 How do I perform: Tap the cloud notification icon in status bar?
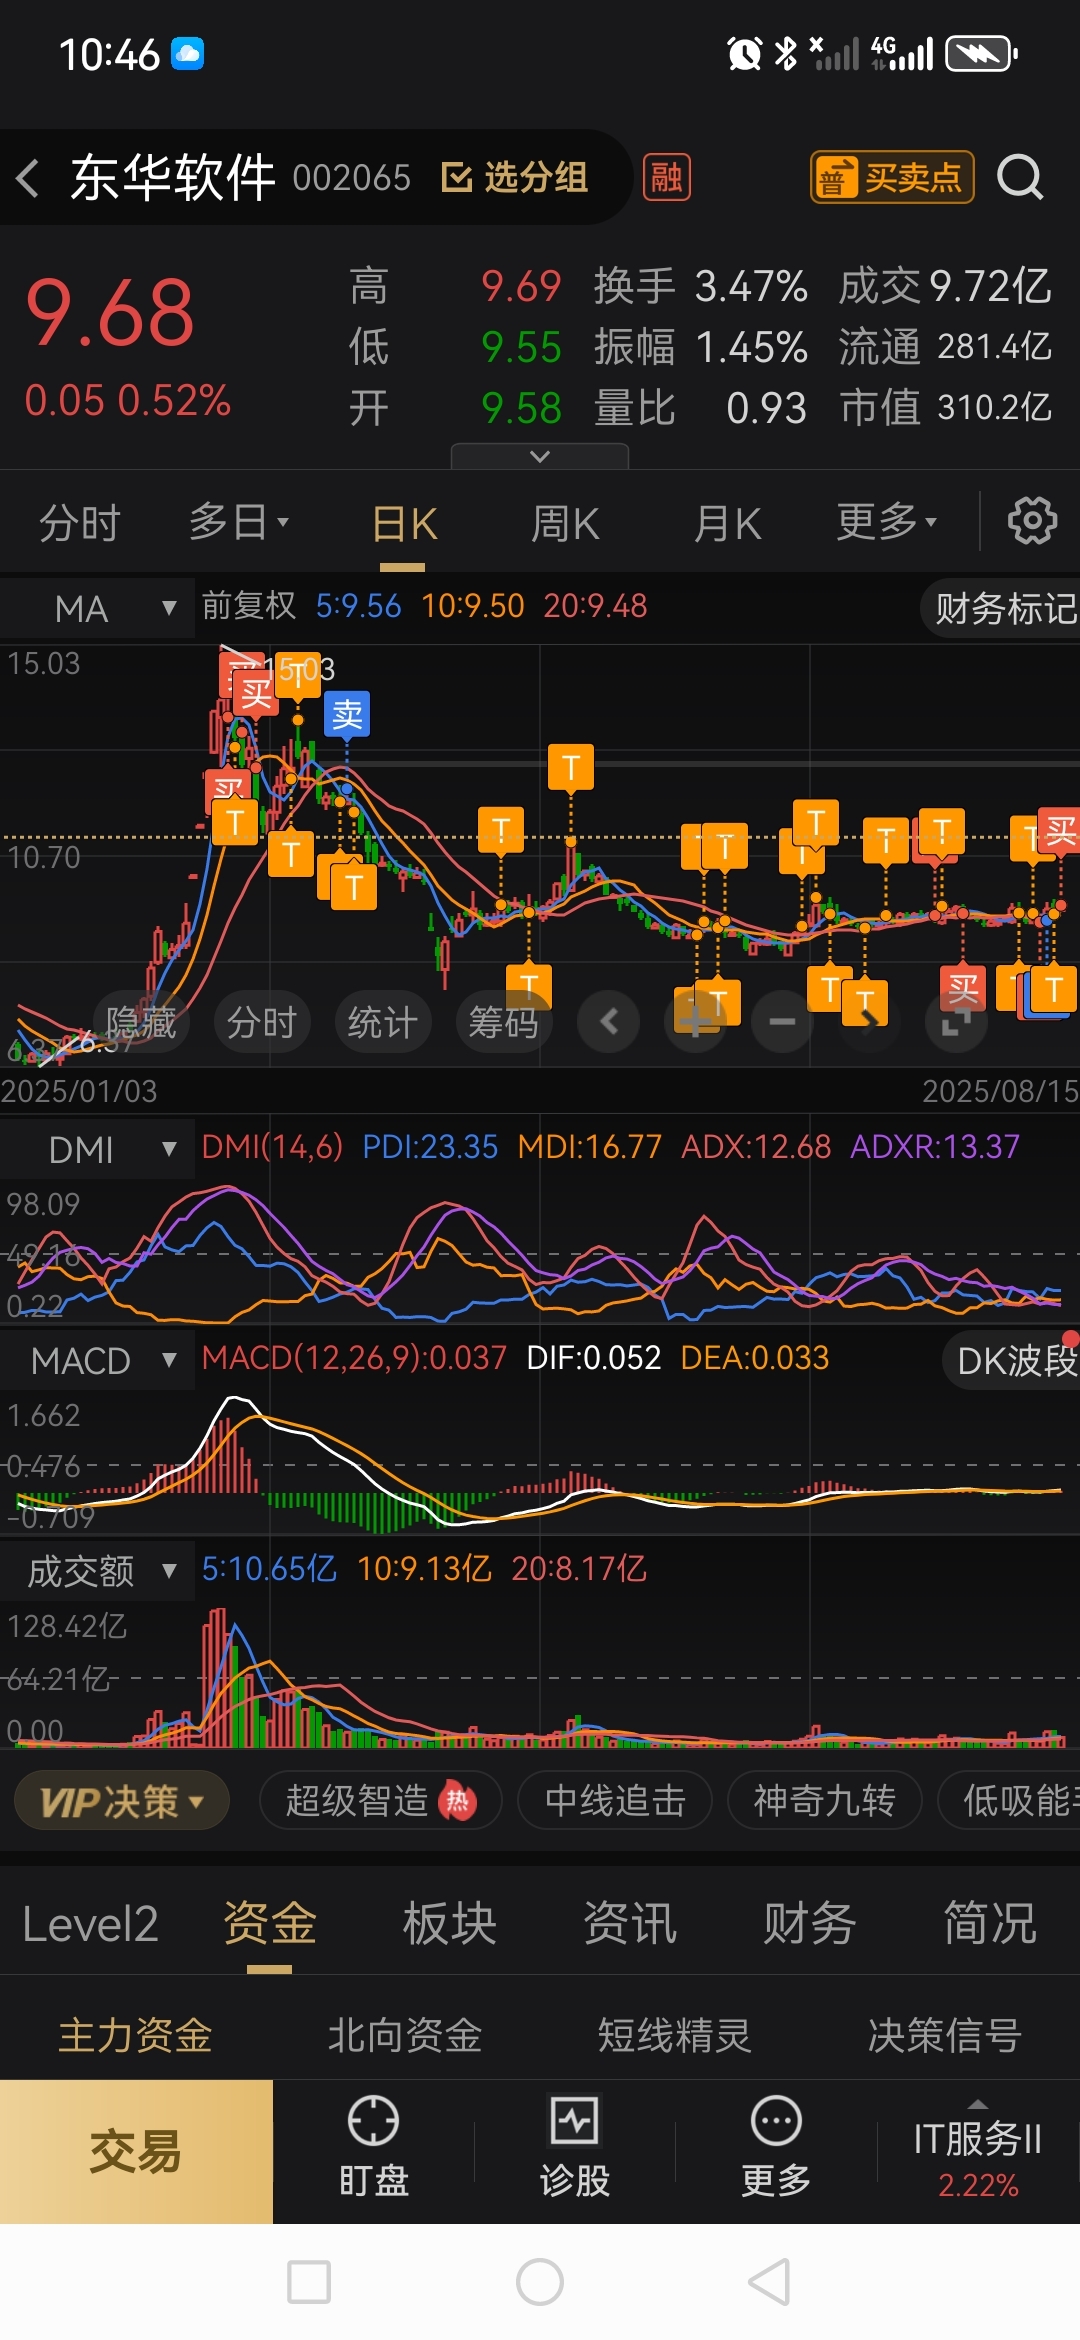tap(187, 53)
